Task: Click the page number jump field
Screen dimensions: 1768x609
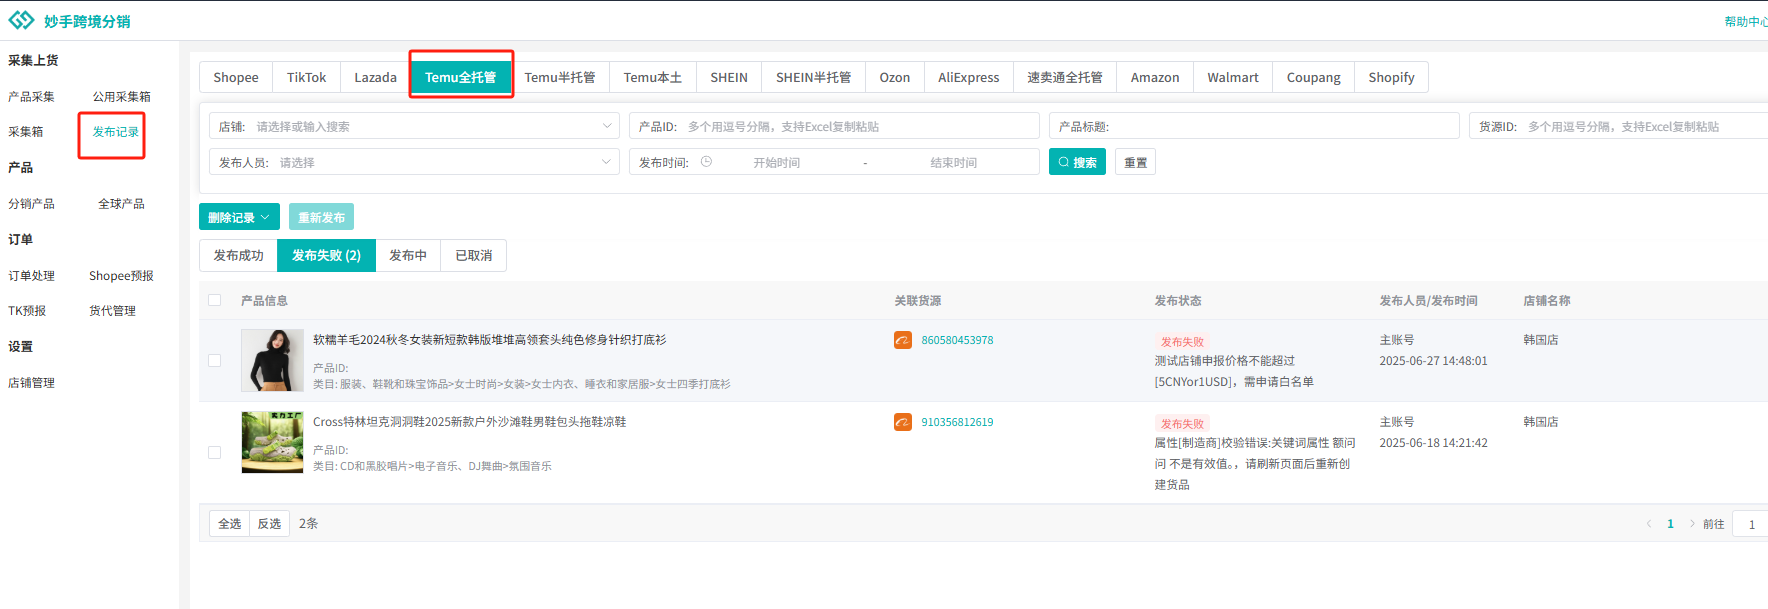Action: (x=1751, y=524)
